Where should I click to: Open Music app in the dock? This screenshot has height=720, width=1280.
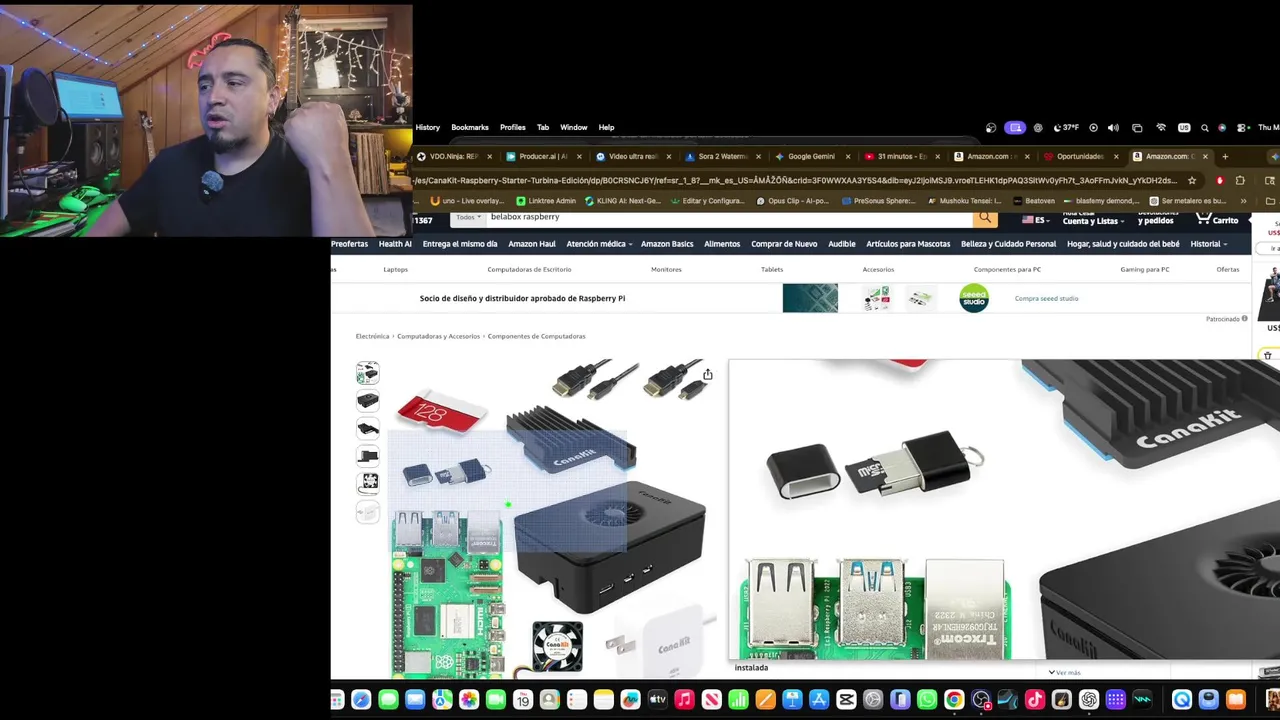(x=684, y=700)
